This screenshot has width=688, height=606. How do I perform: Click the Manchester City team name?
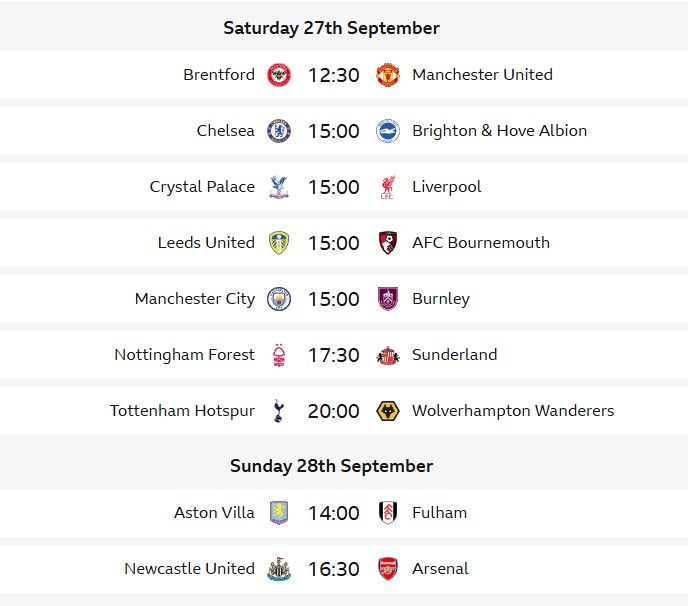click(x=195, y=299)
